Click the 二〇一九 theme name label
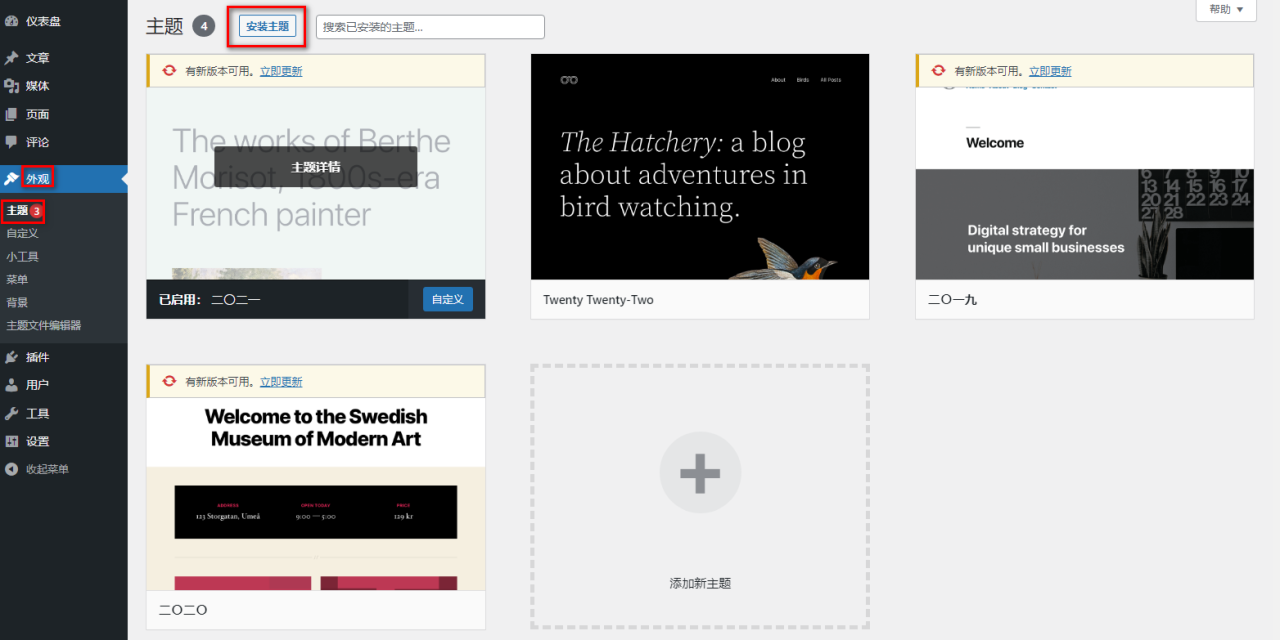The width and height of the screenshot is (1280, 640). click(952, 299)
